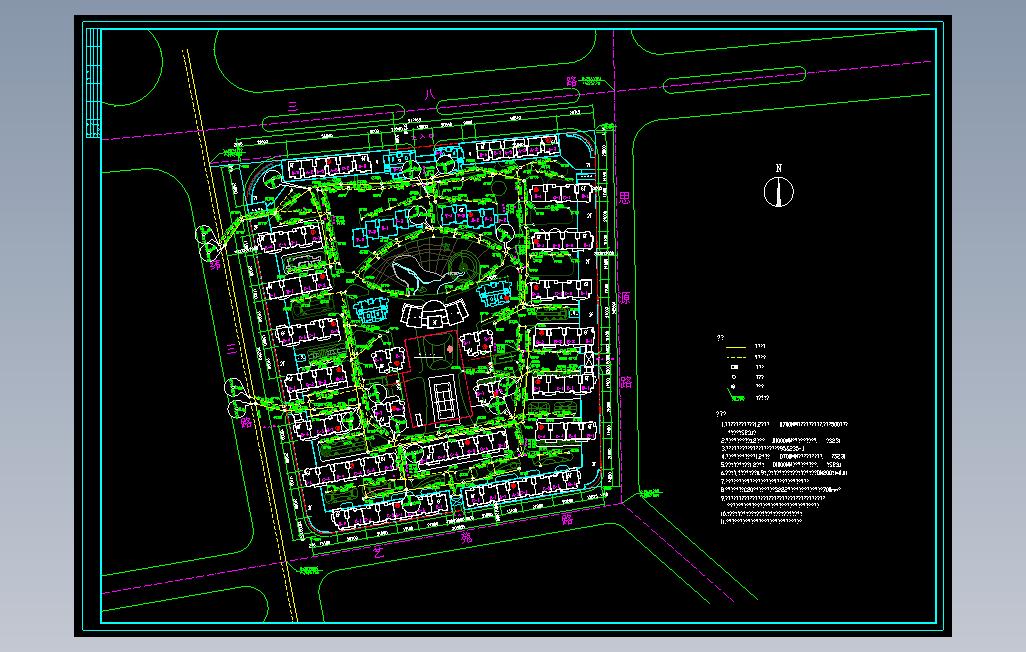
Task: Select the 源 road label character
Action: 625,298
